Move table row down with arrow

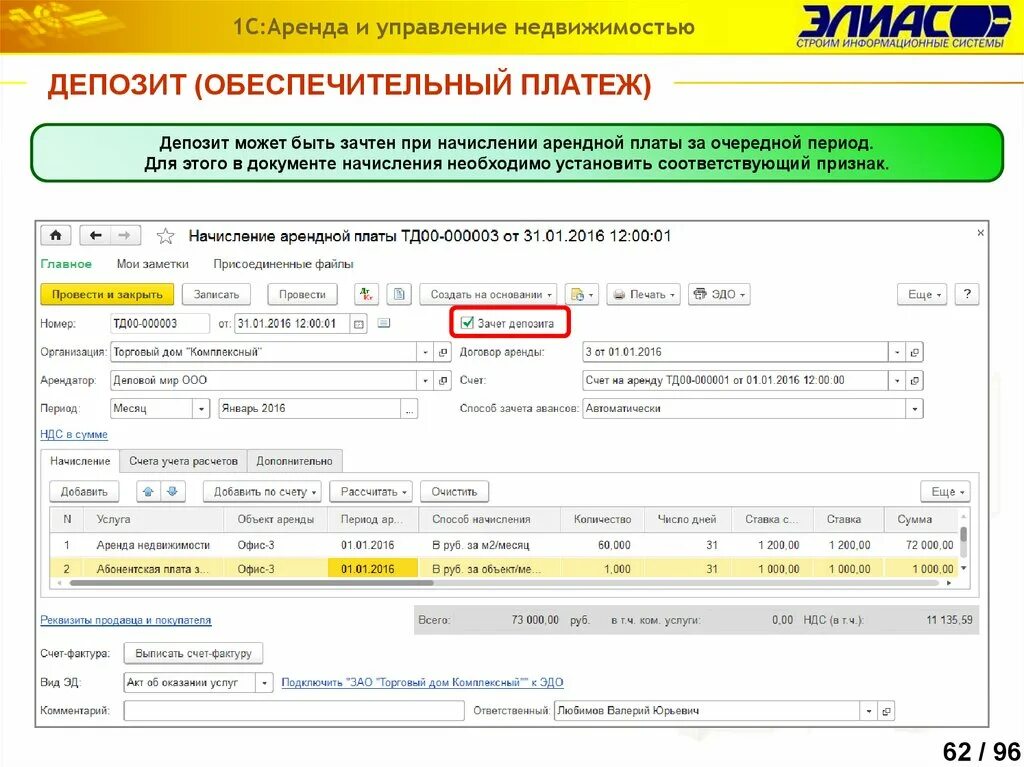pyautogui.click(x=172, y=491)
